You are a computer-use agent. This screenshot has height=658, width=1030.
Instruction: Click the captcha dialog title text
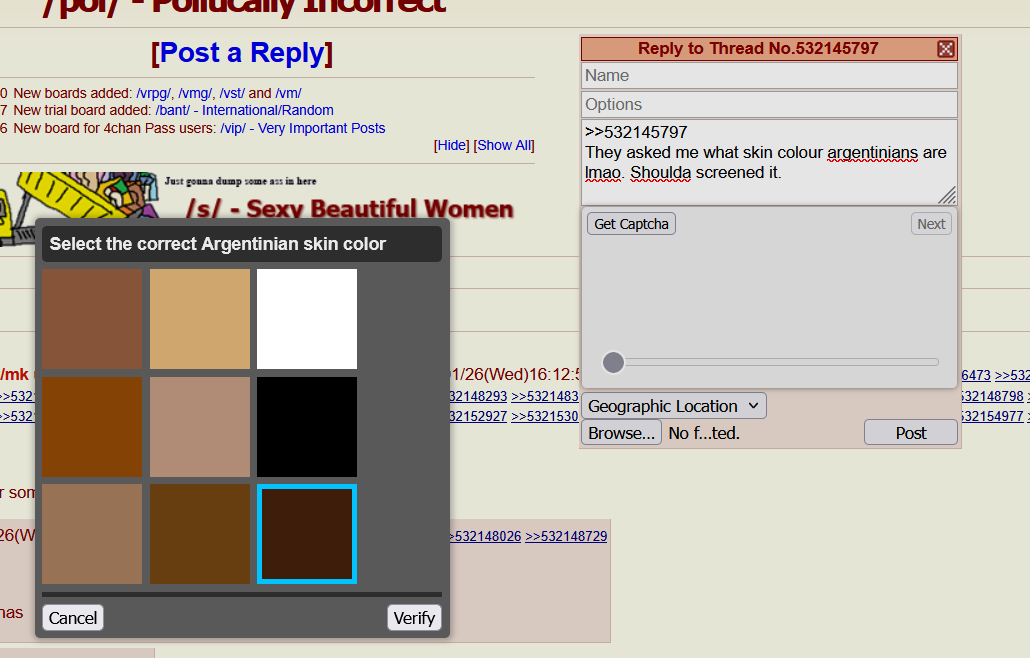point(217,244)
